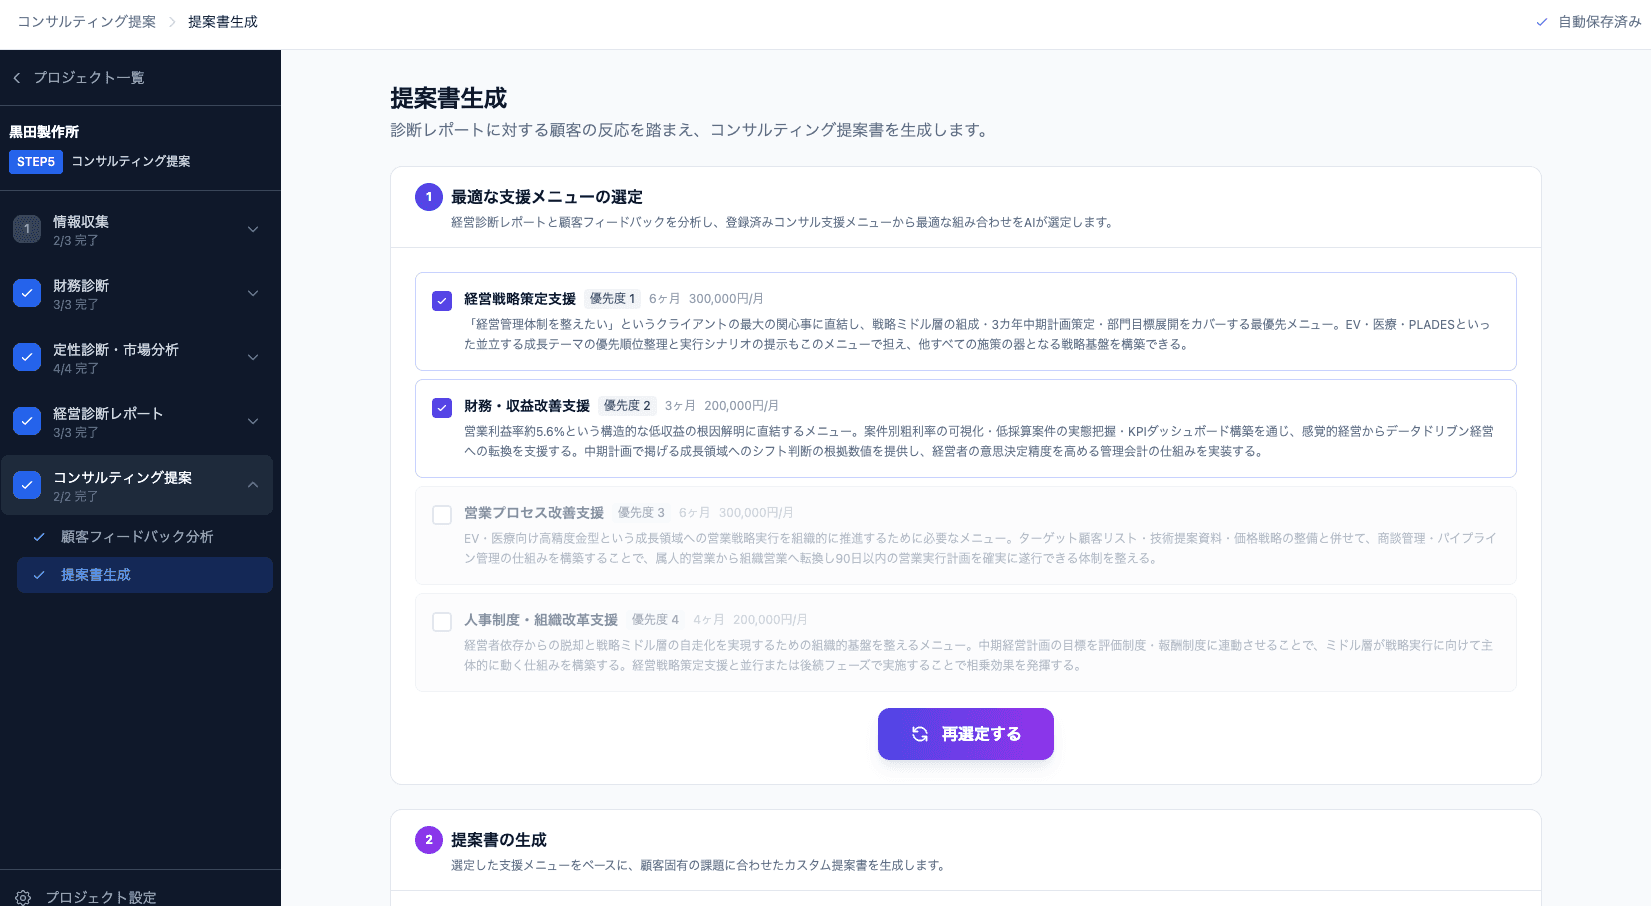Click the step badge ② above 提案書の生成
Image resolution: width=1651 pixels, height=906 pixels.
(x=429, y=840)
